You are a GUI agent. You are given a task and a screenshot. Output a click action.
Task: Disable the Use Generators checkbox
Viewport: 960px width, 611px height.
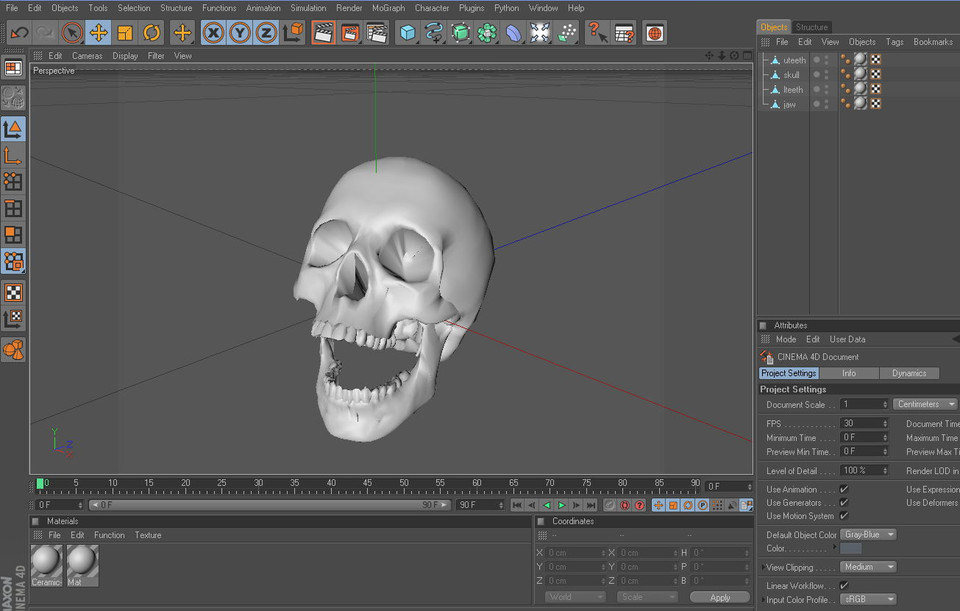pyautogui.click(x=841, y=503)
